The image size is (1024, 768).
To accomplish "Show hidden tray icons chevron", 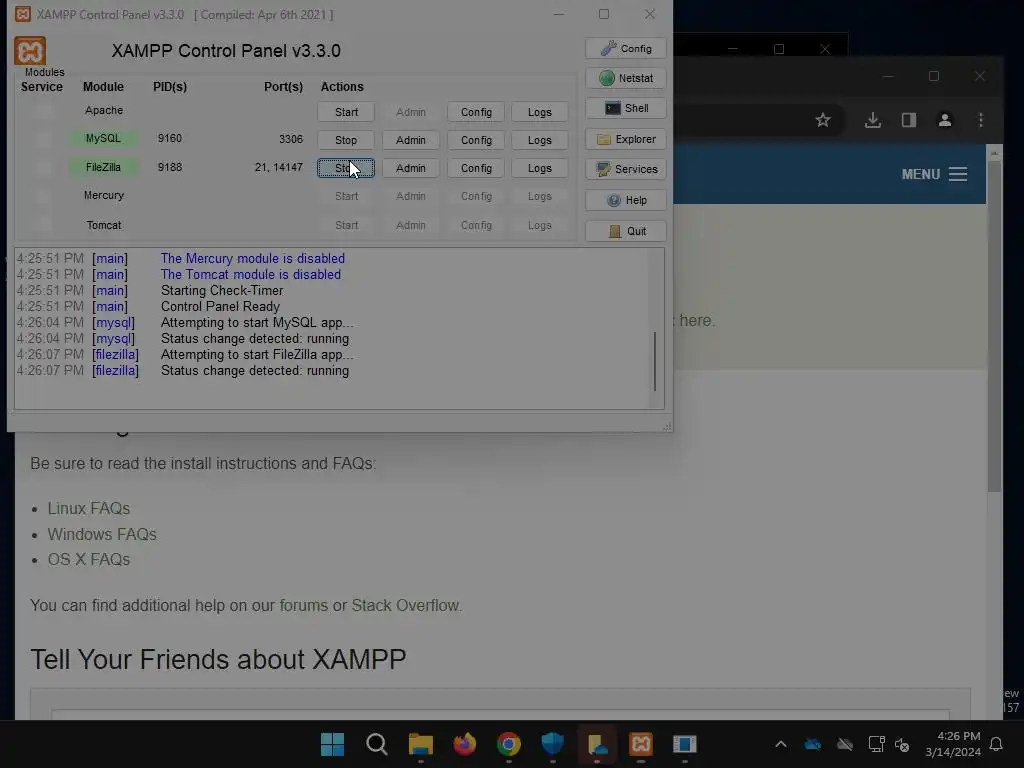I will tap(780, 744).
